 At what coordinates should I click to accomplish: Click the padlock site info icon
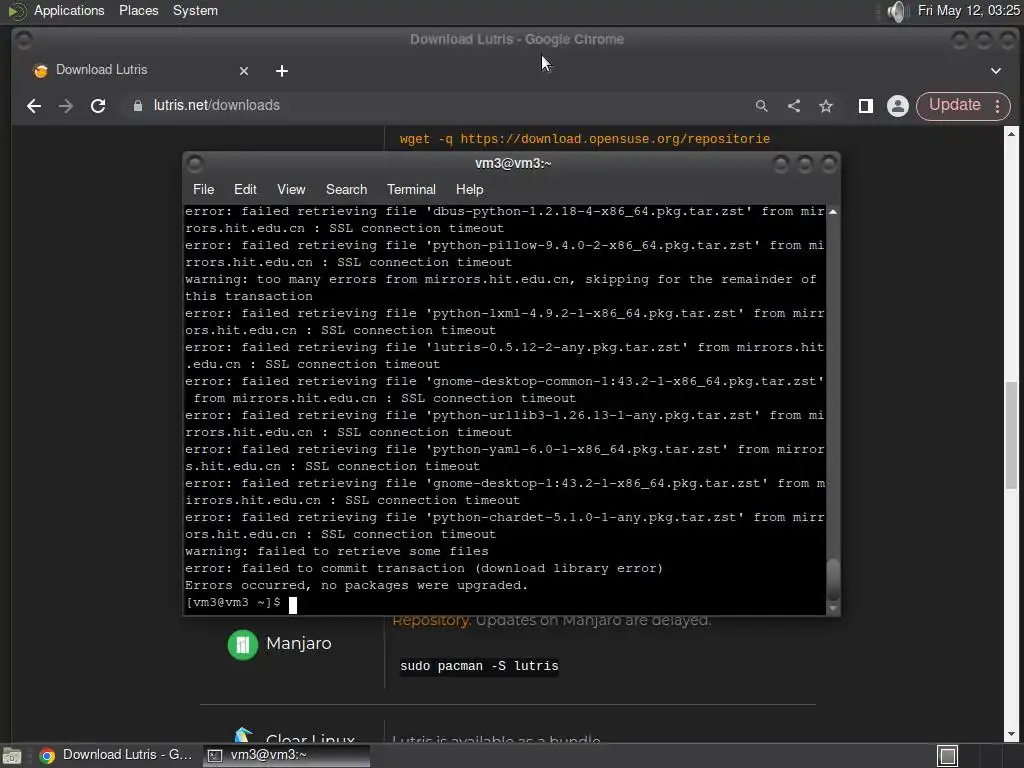coord(138,106)
